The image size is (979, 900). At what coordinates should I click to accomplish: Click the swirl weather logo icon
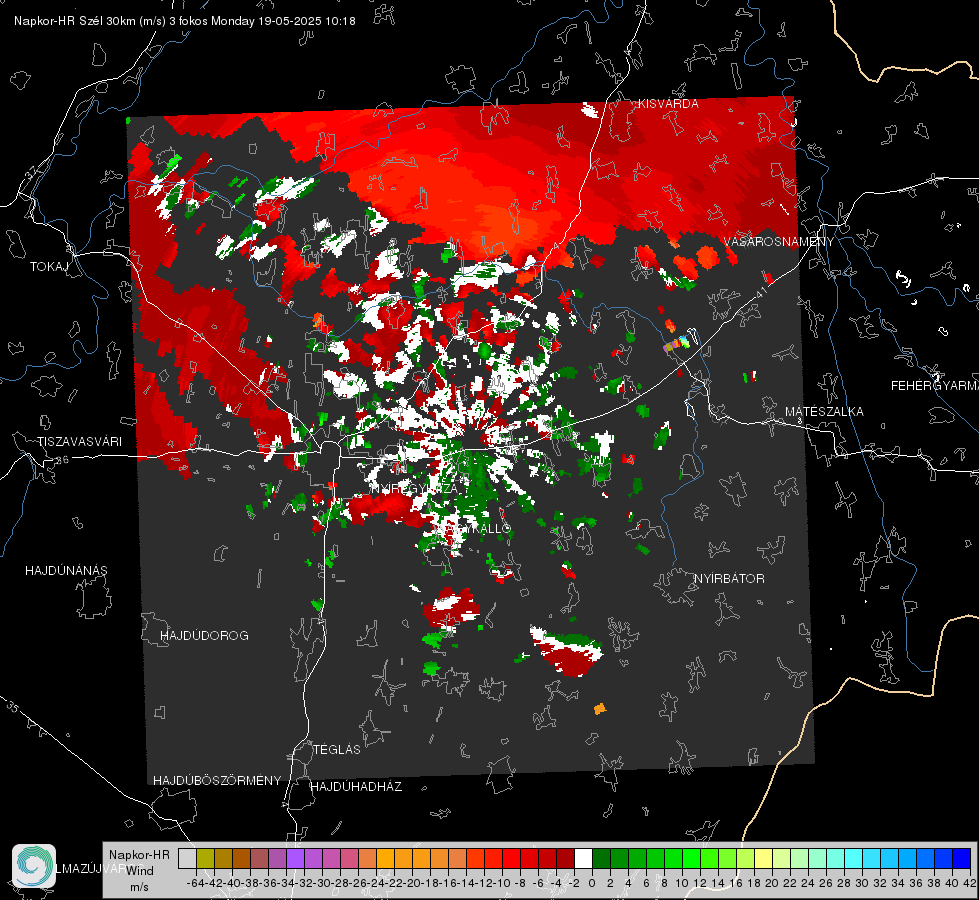(x=34, y=866)
